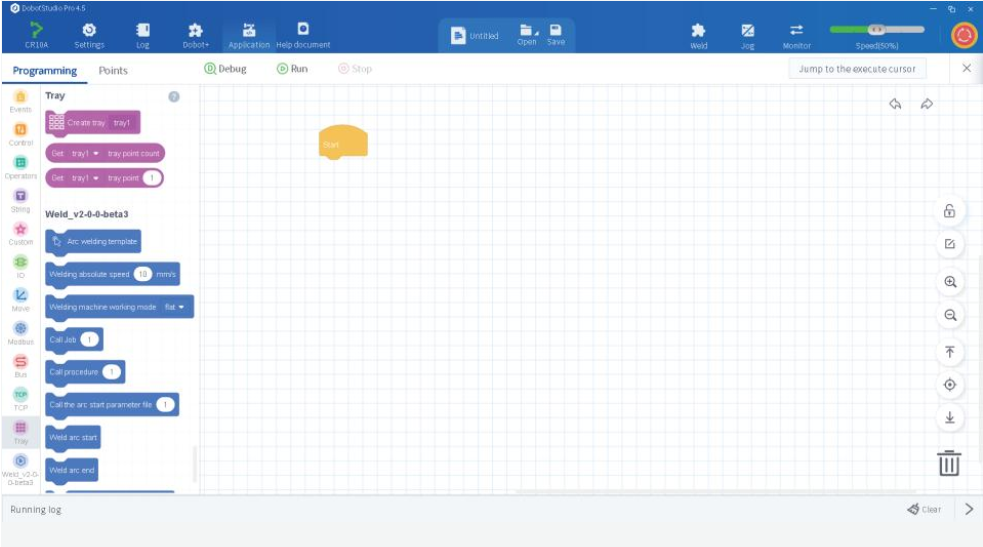Select the Custom block category

(x=21, y=234)
